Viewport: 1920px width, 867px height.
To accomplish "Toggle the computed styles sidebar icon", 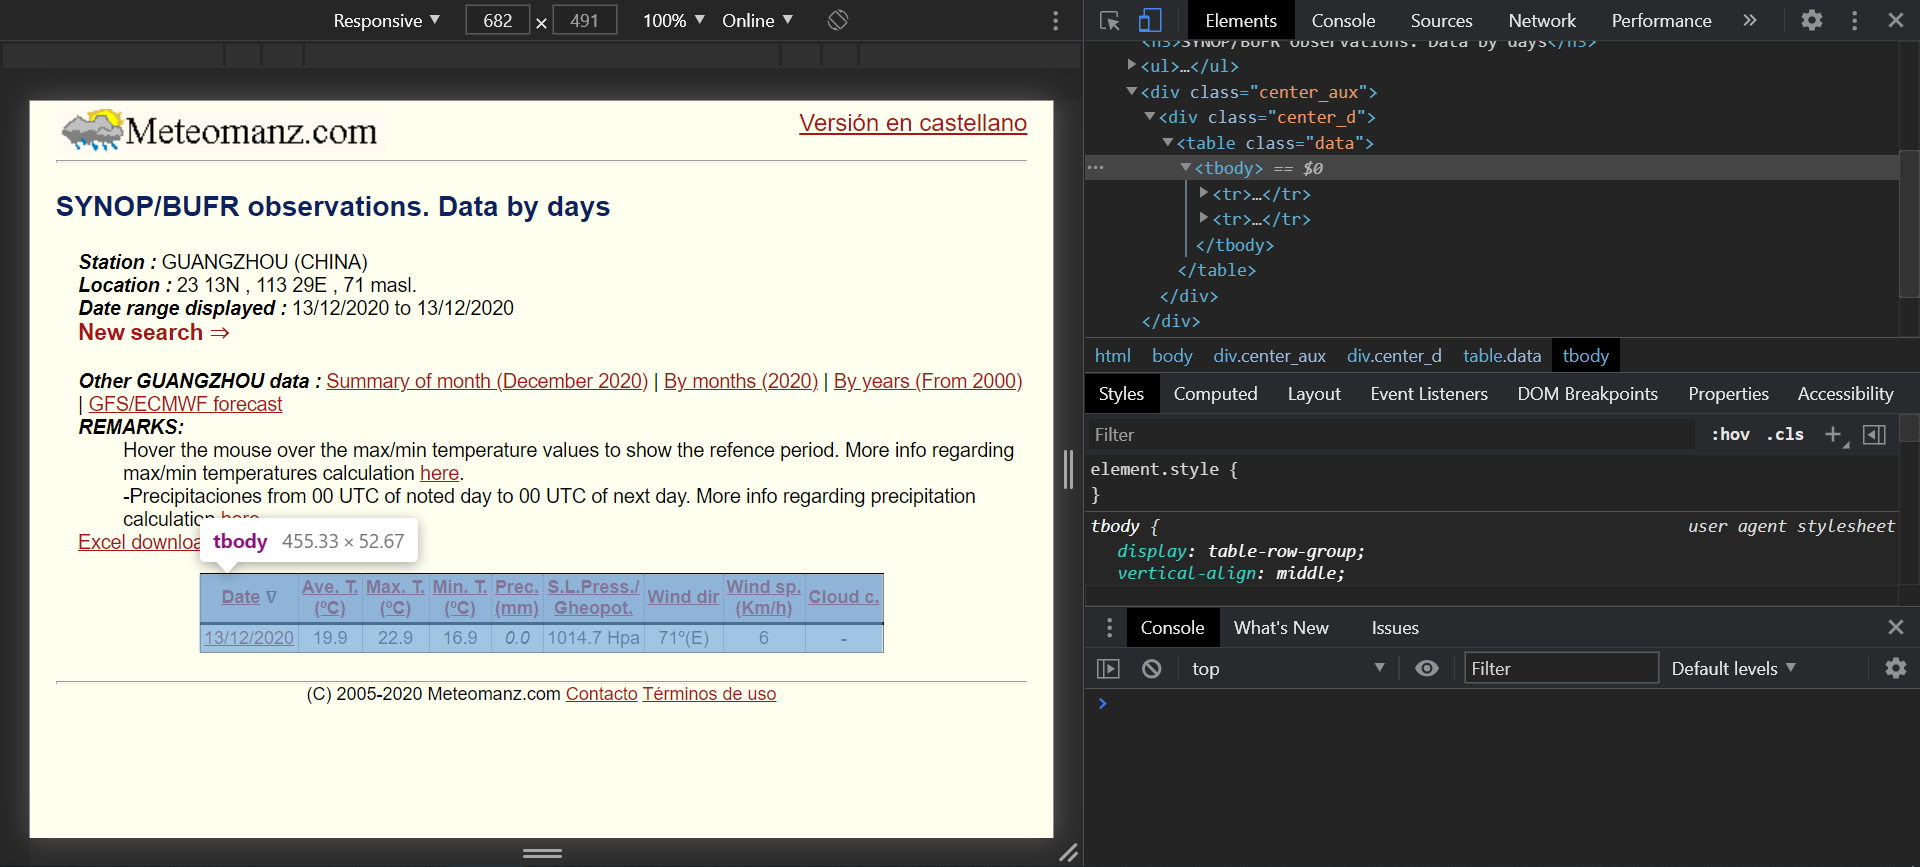I will tap(1875, 434).
